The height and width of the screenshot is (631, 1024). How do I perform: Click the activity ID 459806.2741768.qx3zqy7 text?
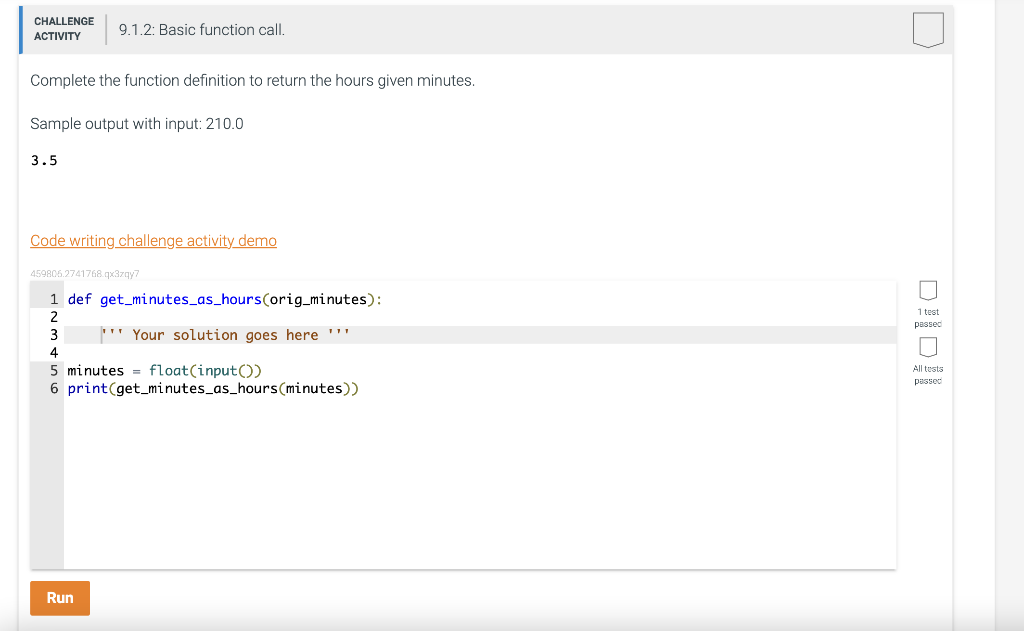click(85, 274)
